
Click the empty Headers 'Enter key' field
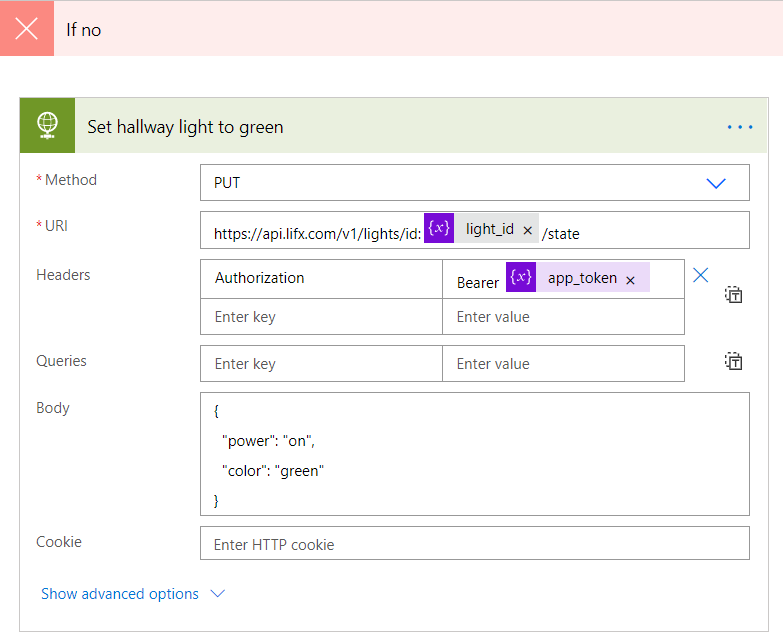320,317
